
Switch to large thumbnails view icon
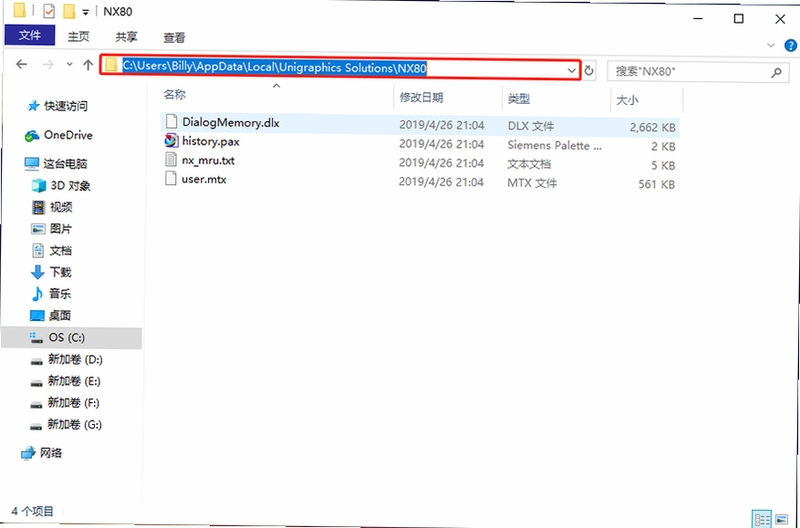click(x=781, y=520)
